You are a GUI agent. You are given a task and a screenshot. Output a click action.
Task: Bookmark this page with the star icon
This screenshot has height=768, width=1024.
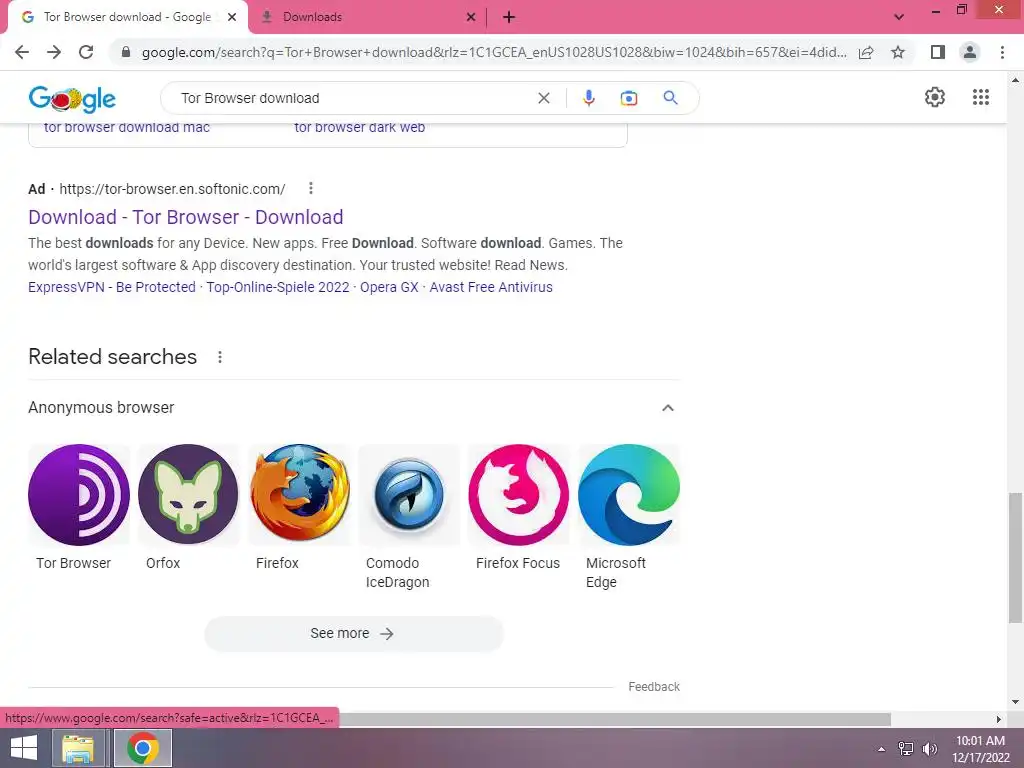(898, 52)
